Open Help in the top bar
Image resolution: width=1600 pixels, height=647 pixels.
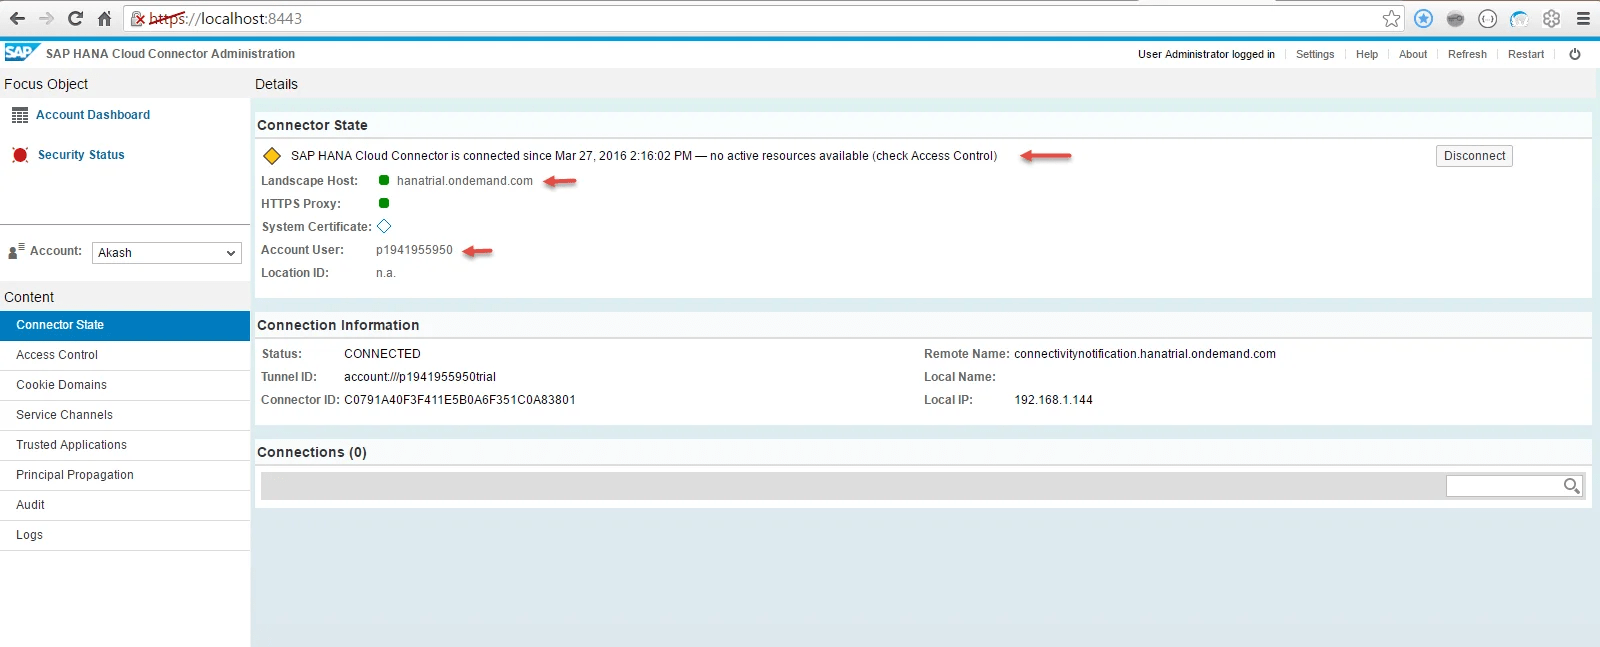pos(1367,54)
